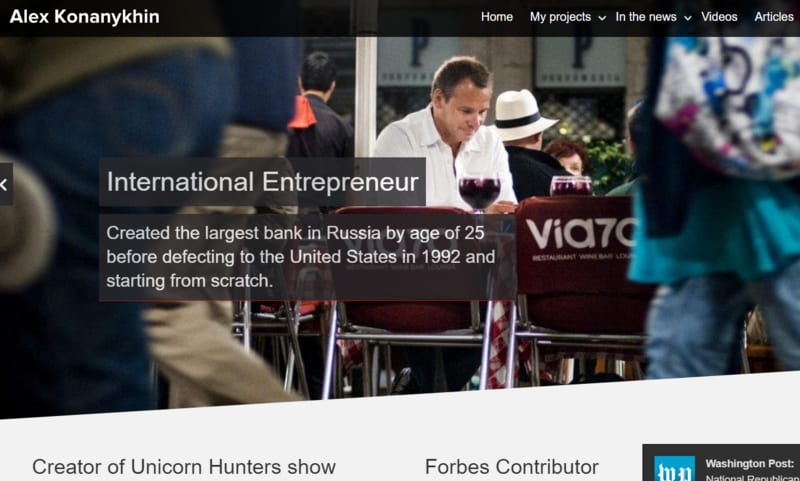Expand the In the news dropdown chevron
The height and width of the screenshot is (481, 800).
pos(688,18)
